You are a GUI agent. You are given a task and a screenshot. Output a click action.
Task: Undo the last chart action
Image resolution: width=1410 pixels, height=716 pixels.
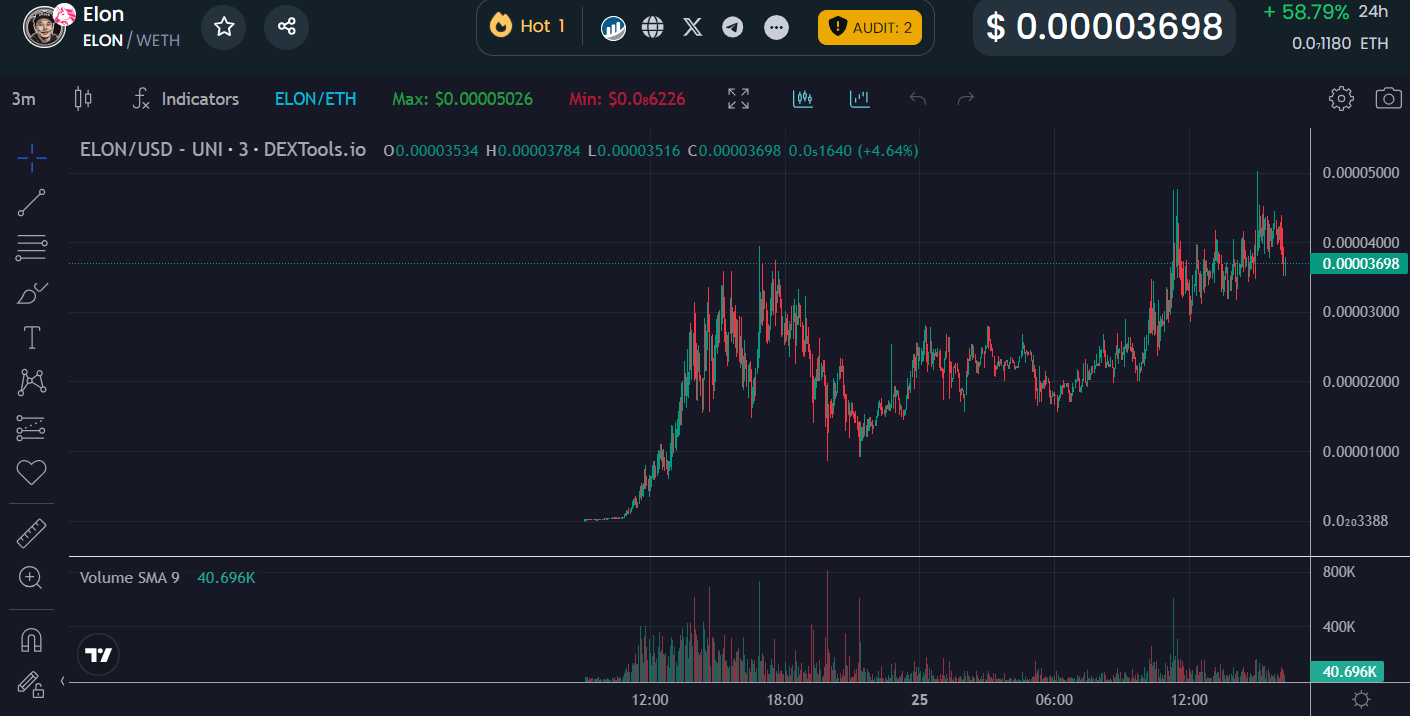[918, 98]
